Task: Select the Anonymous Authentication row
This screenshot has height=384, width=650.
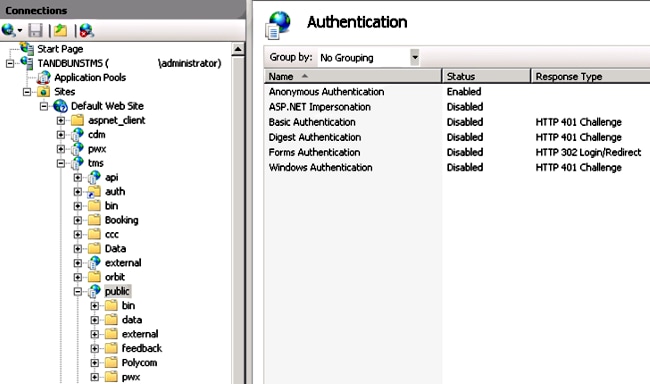Action: pyautogui.click(x=457, y=92)
